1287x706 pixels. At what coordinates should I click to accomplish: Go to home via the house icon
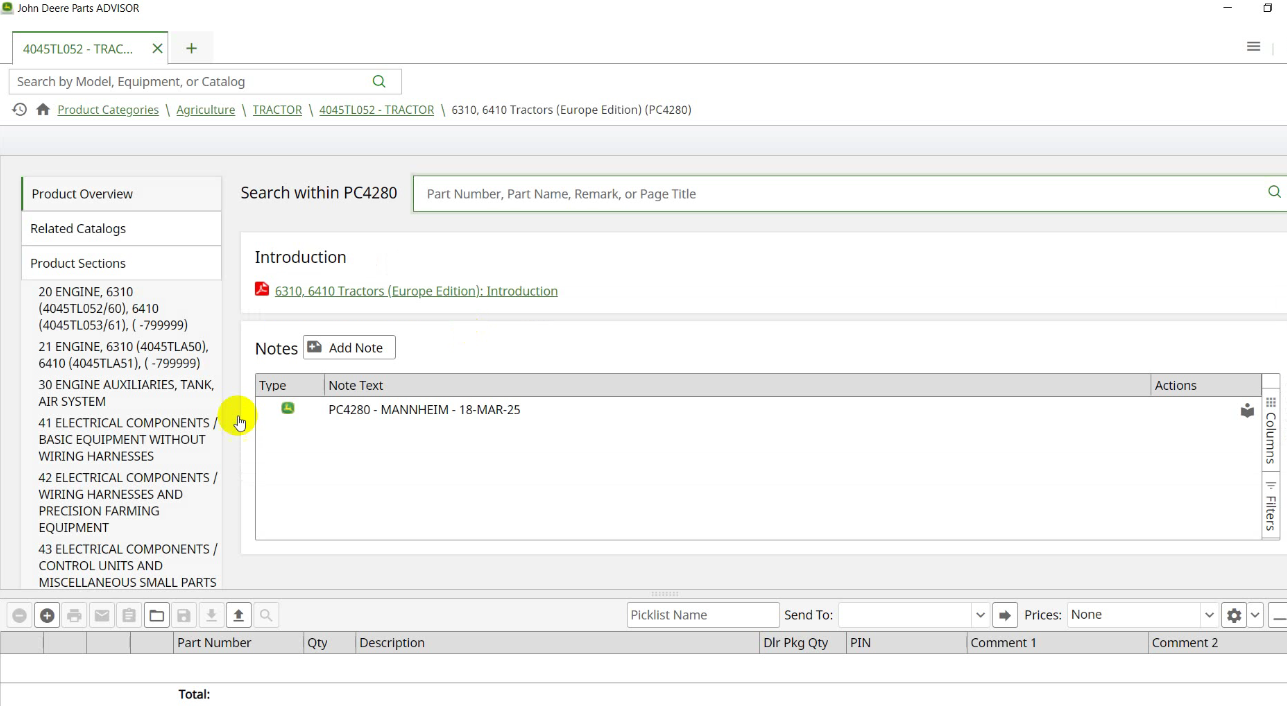(x=43, y=110)
